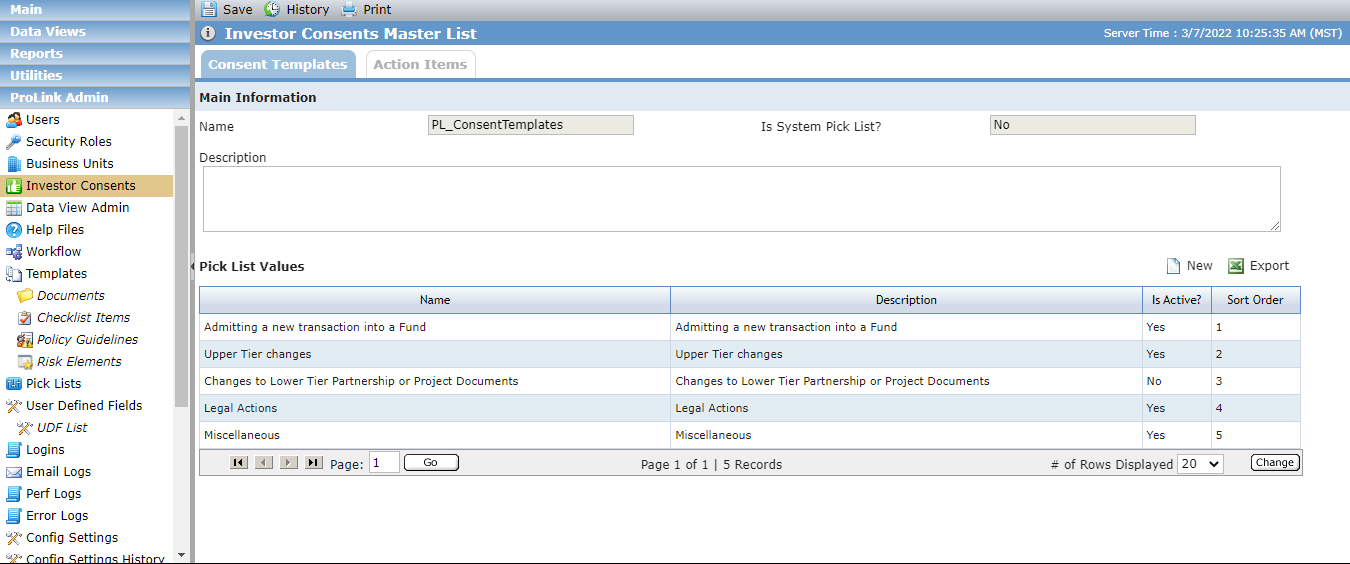Click the Error Logs icon
The height and width of the screenshot is (564, 1350).
tap(14, 516)
